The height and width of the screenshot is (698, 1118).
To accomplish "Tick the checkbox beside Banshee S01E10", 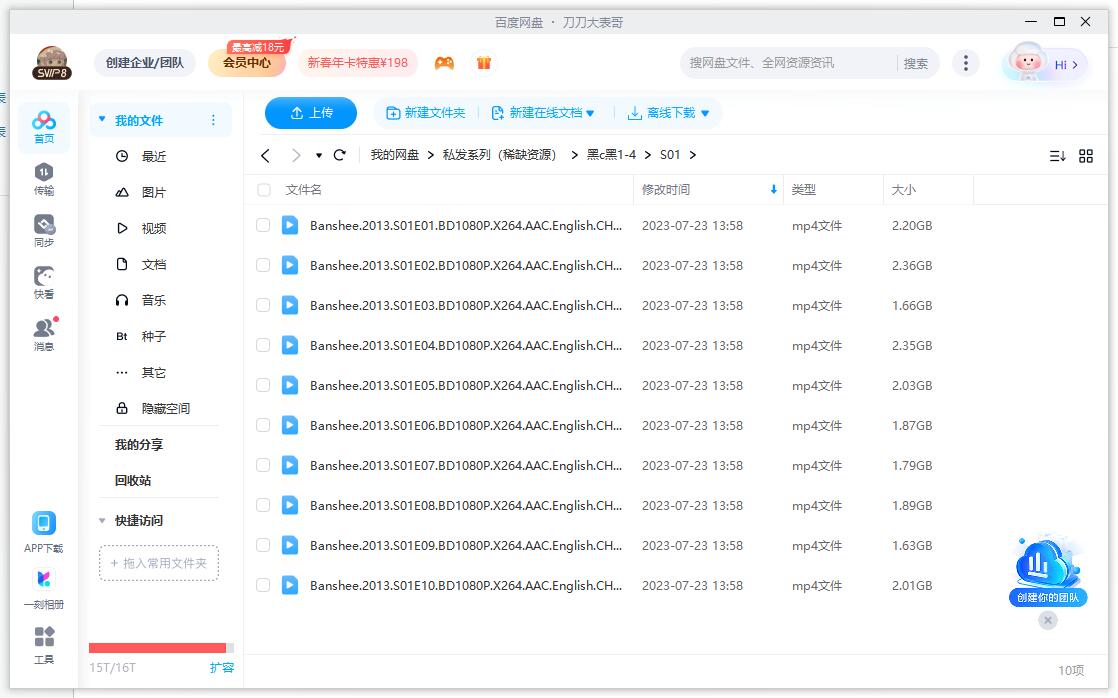I will [x=263, y=585].
